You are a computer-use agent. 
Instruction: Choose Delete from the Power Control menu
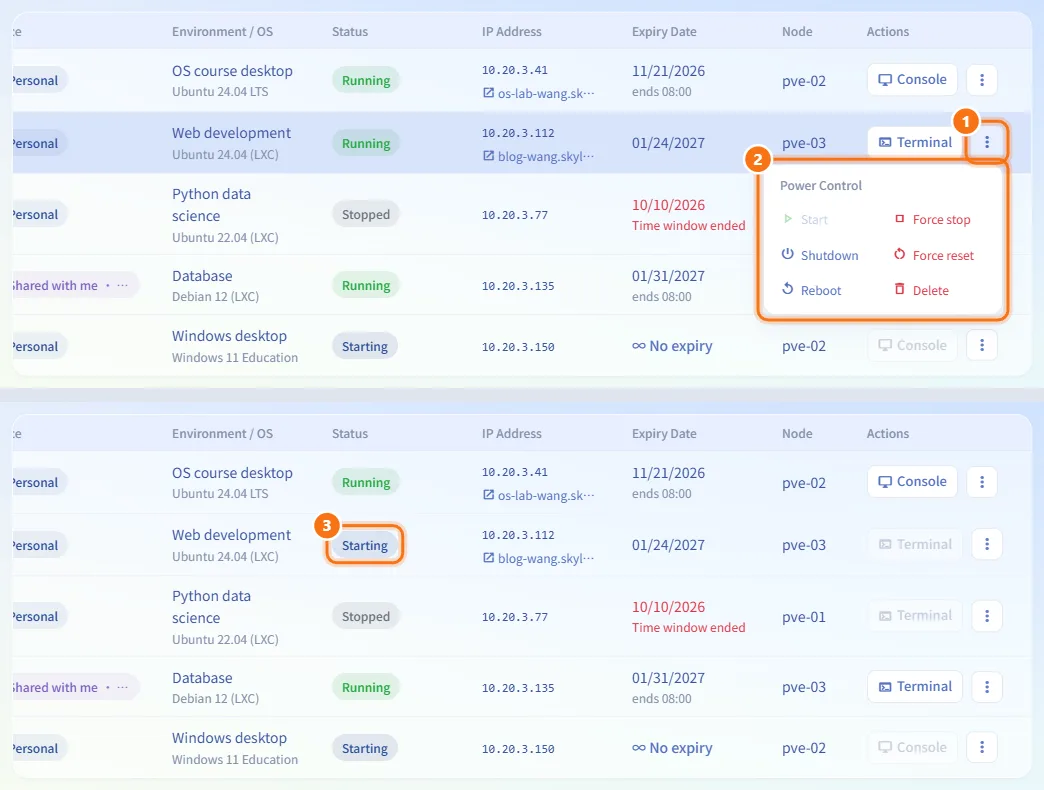921,290
